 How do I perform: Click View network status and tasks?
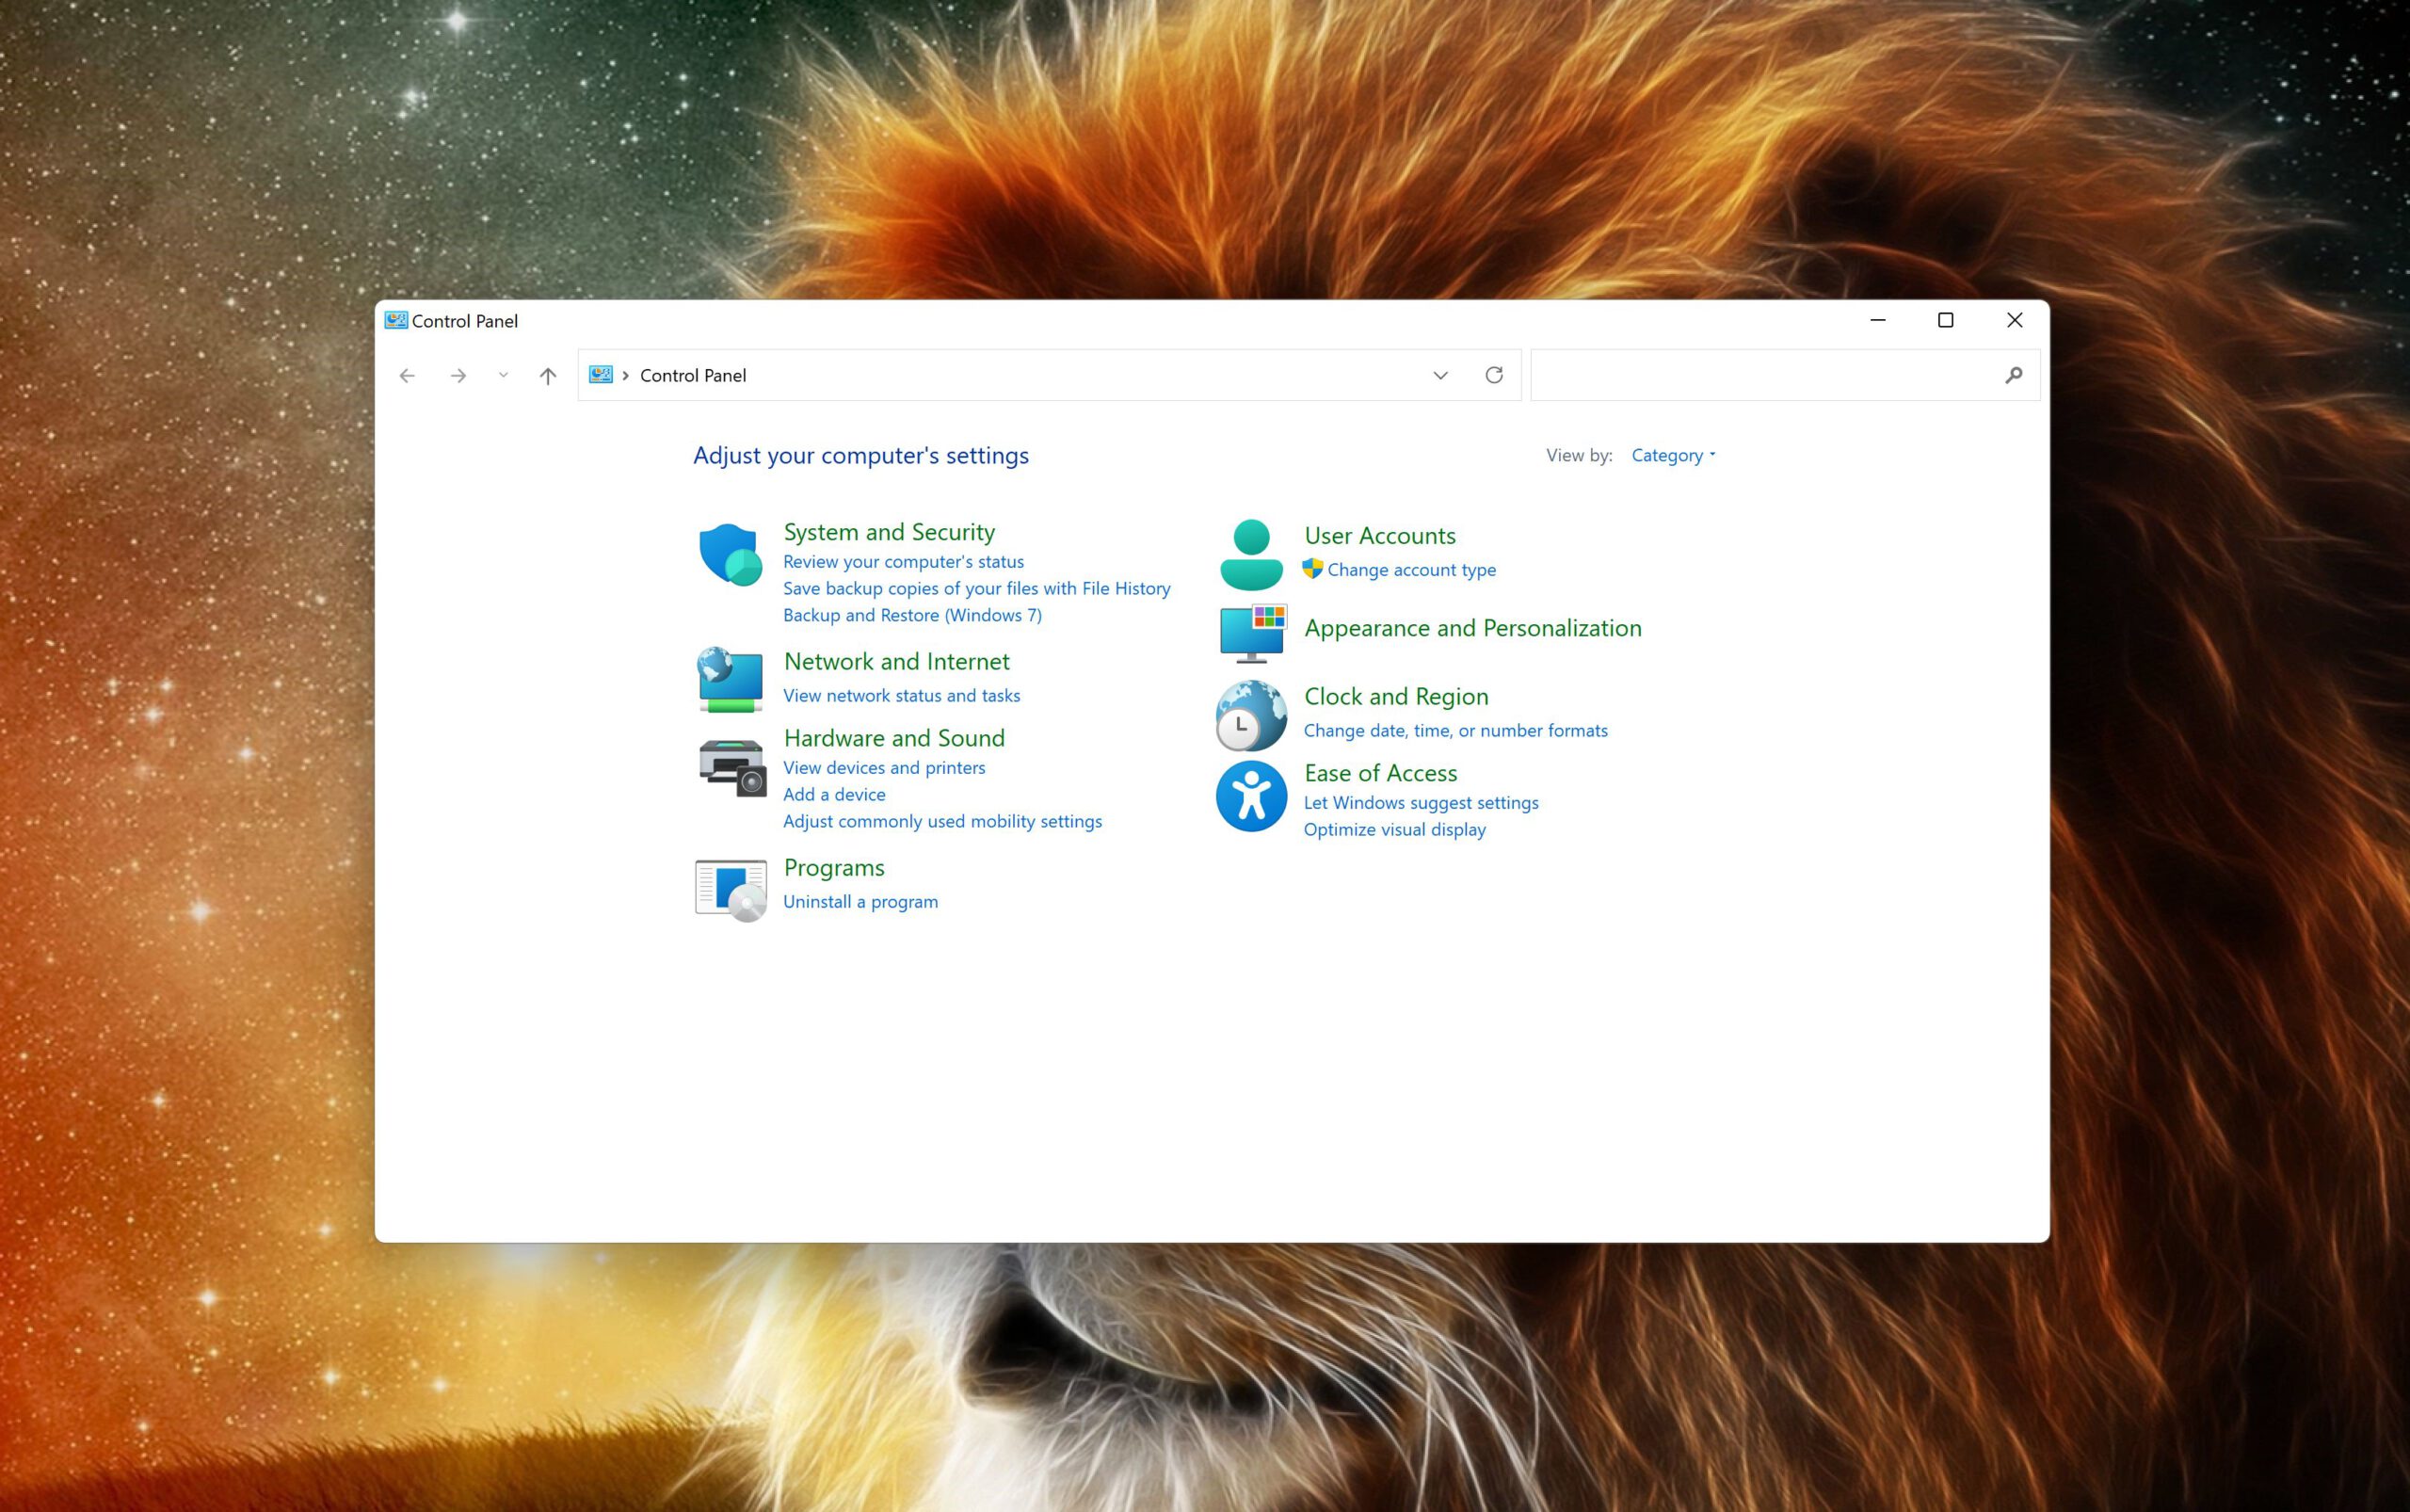coord(901,696)
